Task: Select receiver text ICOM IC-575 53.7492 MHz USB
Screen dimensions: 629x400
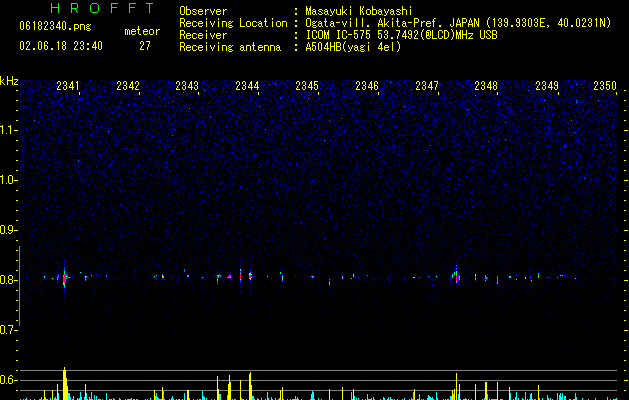Action: tap(401, 35)
